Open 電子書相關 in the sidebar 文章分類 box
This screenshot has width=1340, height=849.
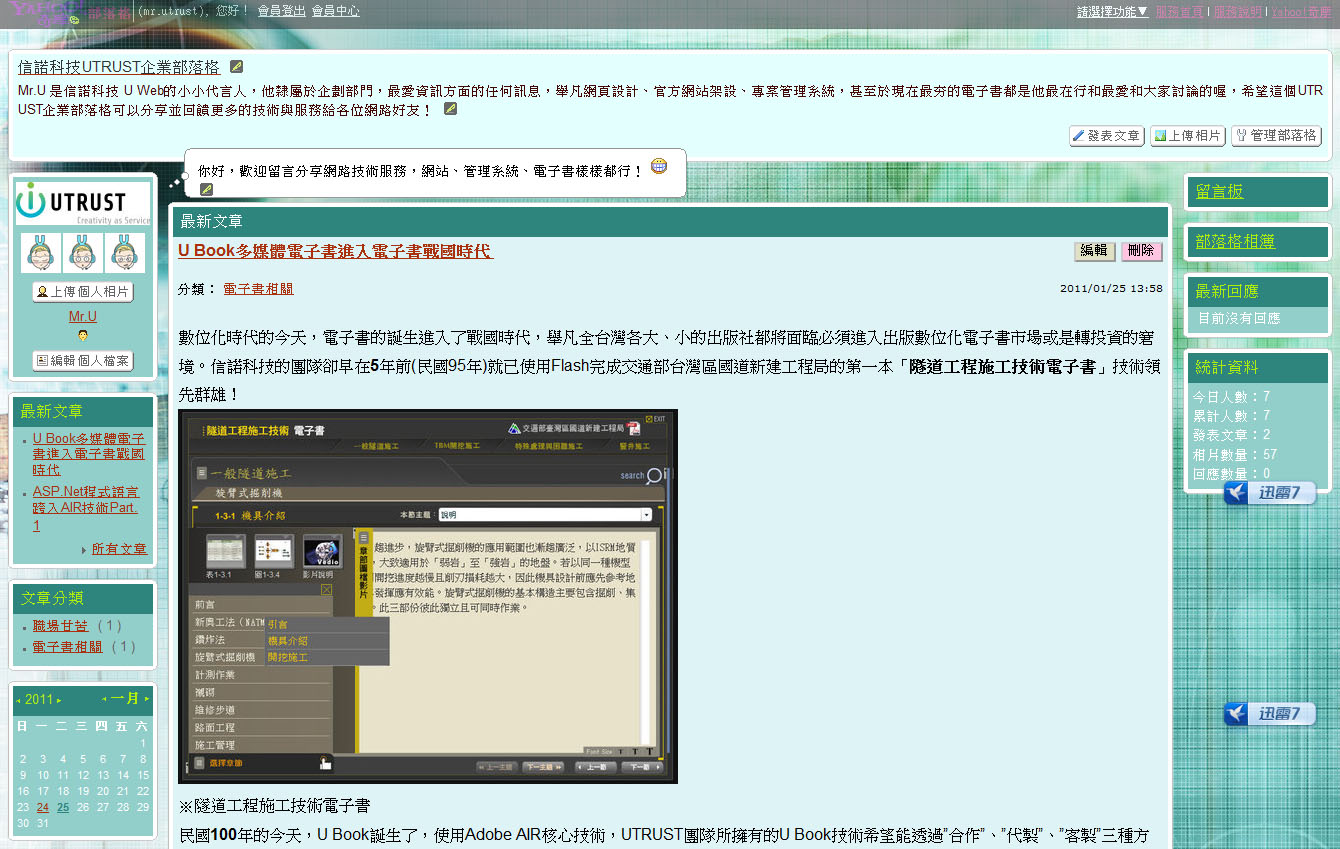coord(67,647)
